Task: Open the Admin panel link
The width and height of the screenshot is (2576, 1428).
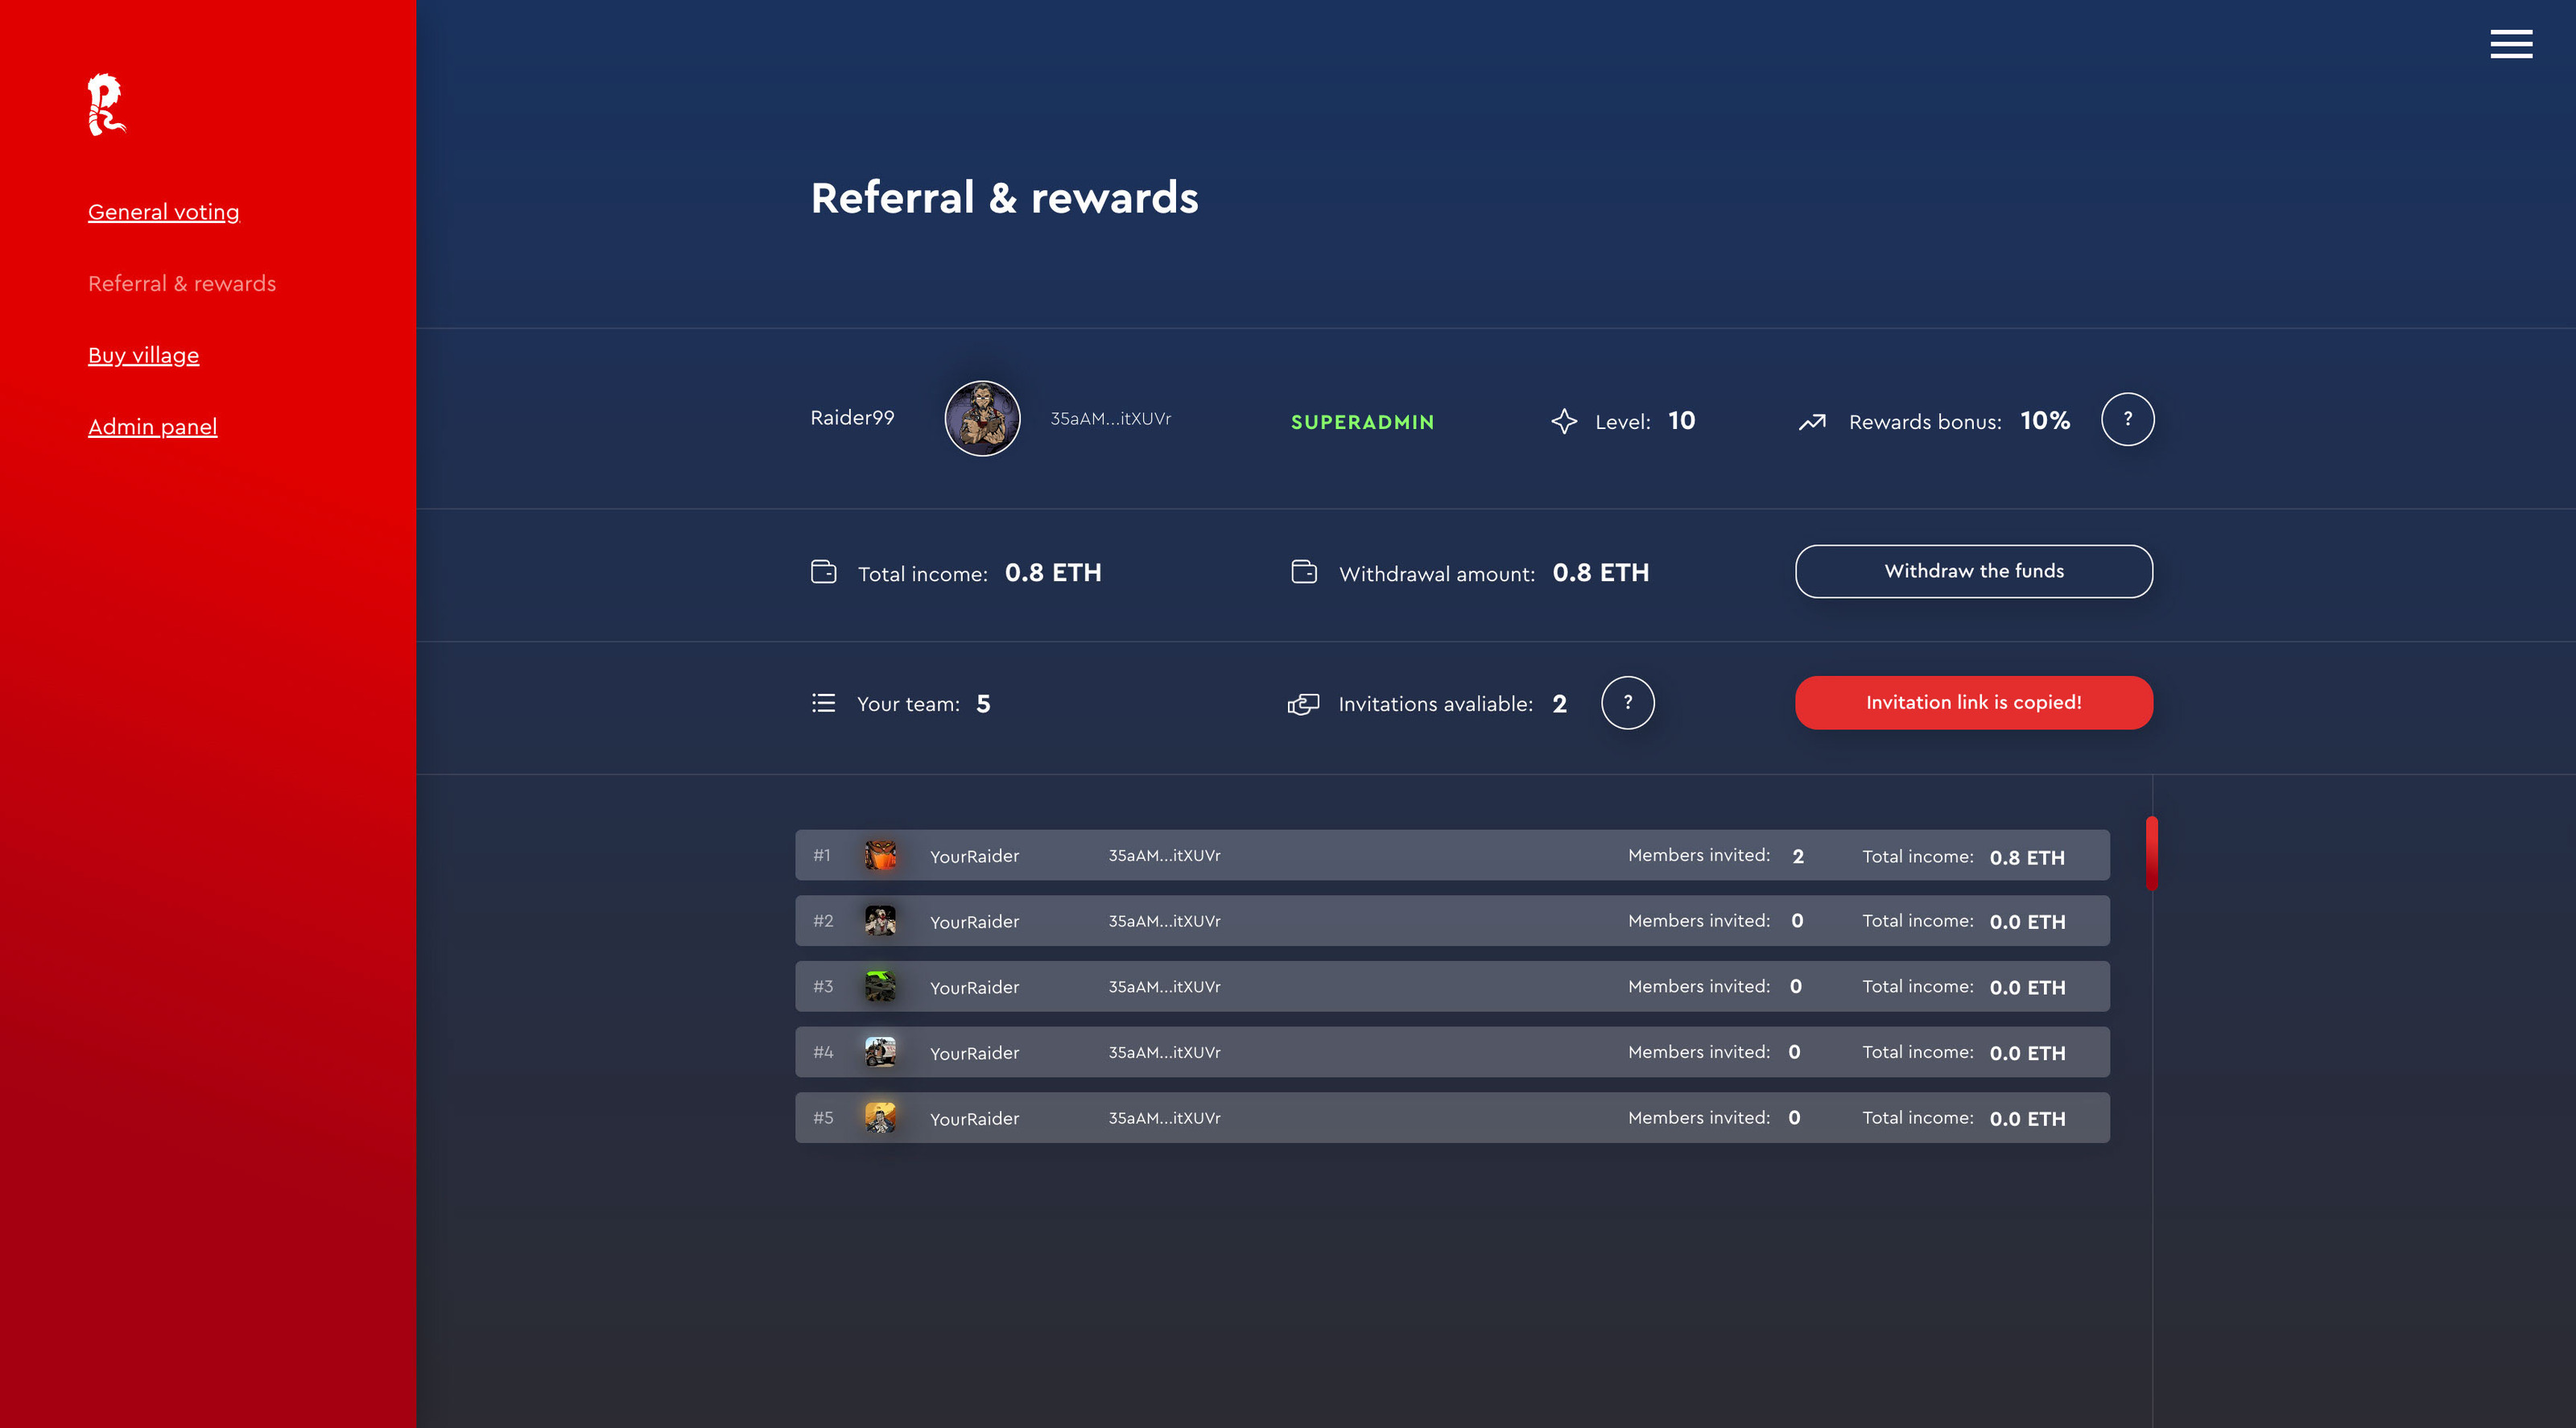Action: click(152, 427)
